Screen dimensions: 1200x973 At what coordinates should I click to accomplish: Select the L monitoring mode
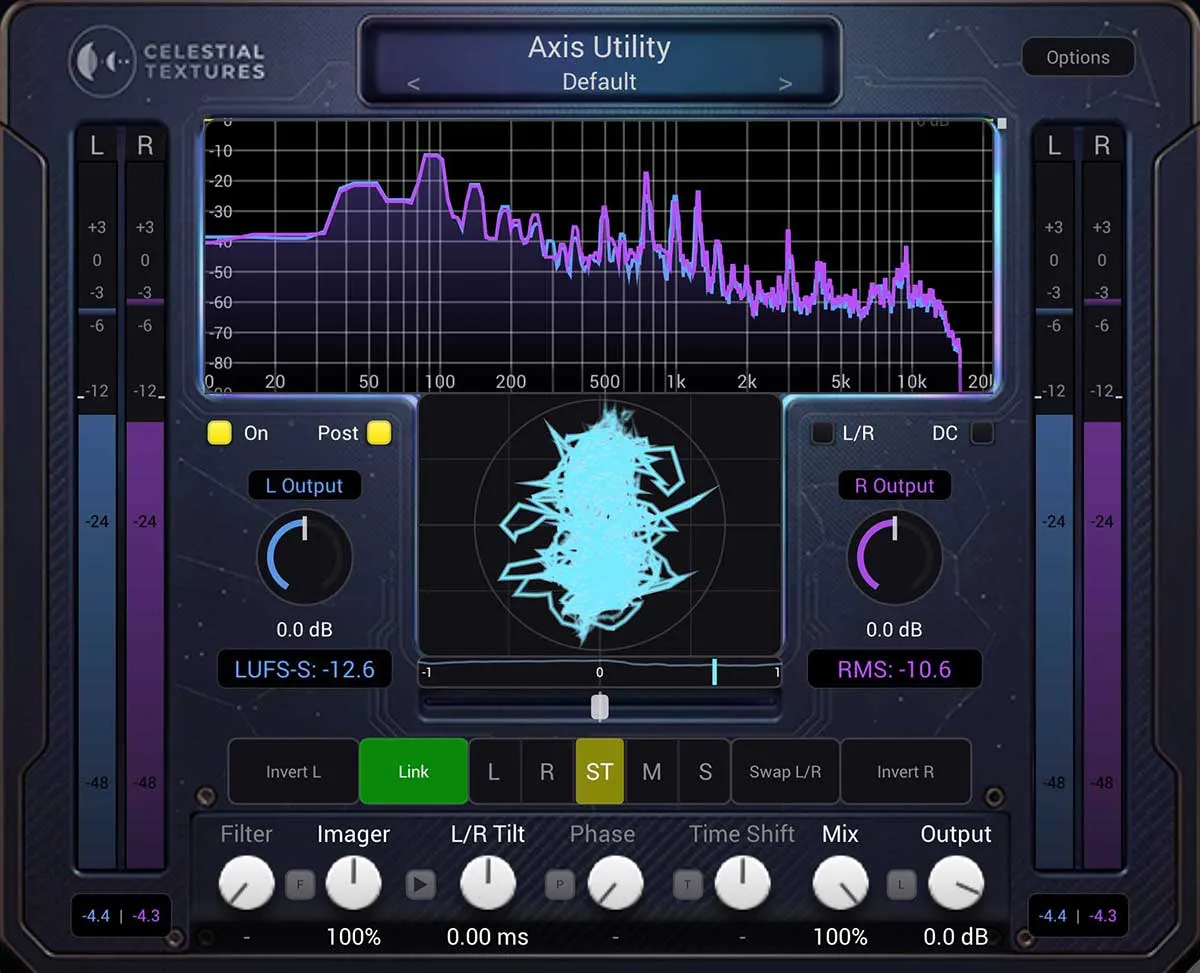[x=494, y=771]
